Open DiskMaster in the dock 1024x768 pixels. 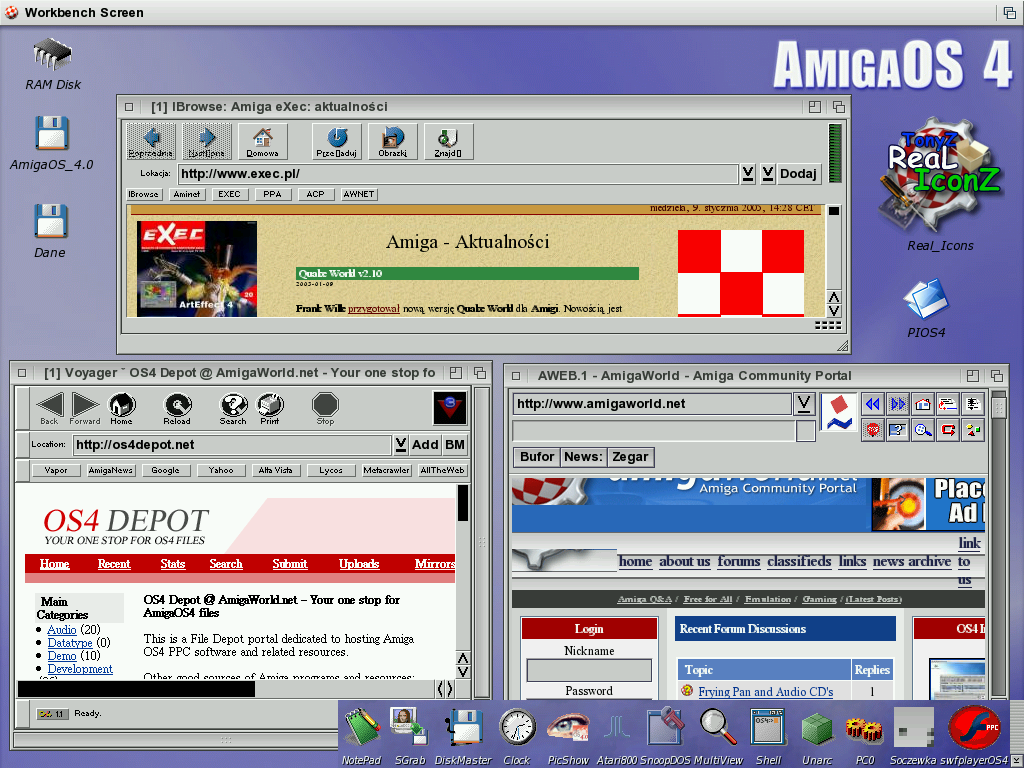(463, 735)
